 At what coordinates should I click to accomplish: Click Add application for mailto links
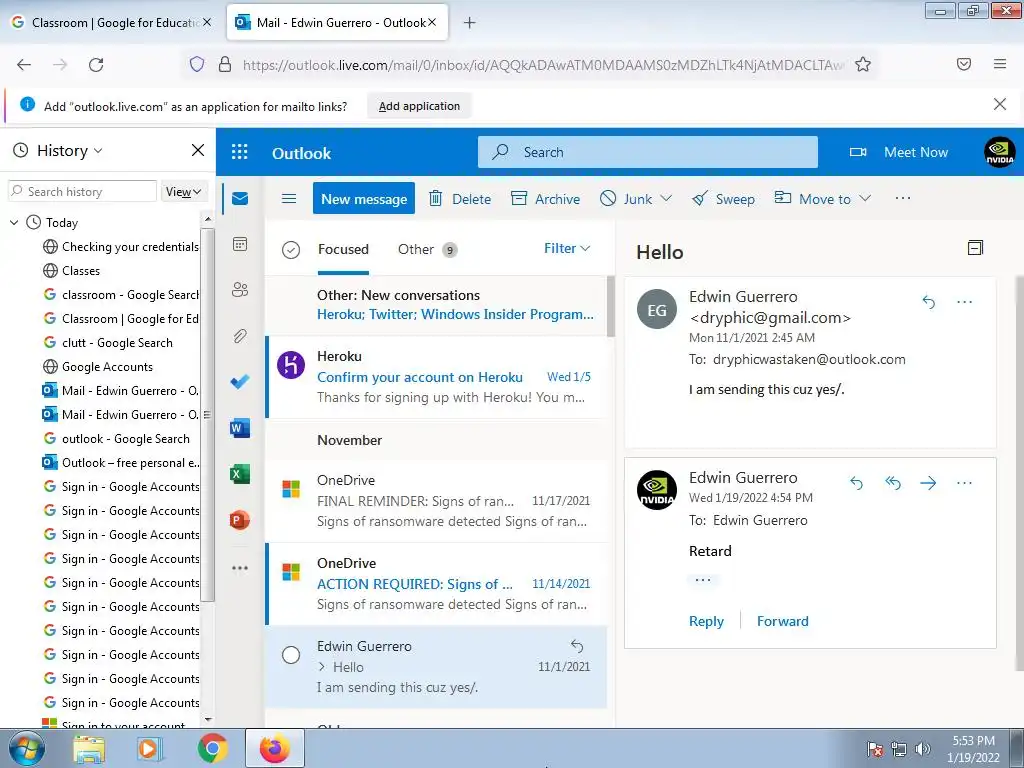pos(419,106)
